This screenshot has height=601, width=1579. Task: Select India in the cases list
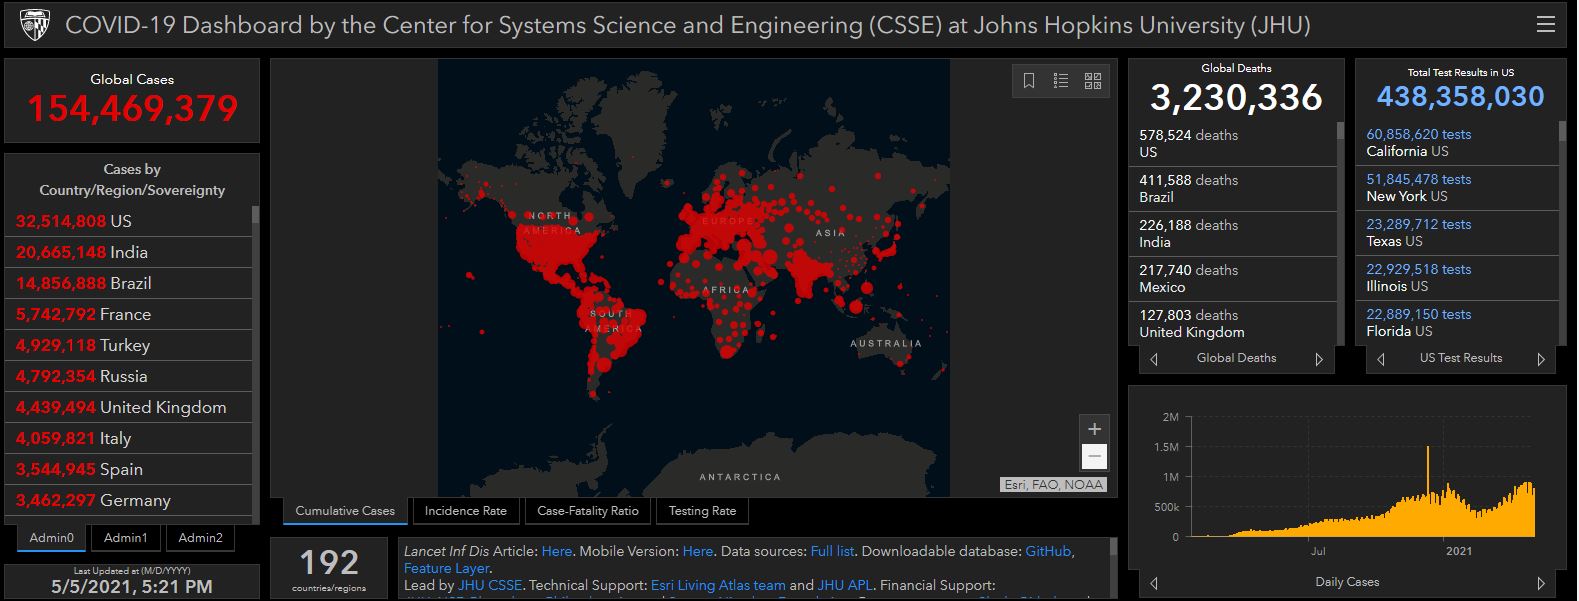pyautogui.click(x=128, y=252)
